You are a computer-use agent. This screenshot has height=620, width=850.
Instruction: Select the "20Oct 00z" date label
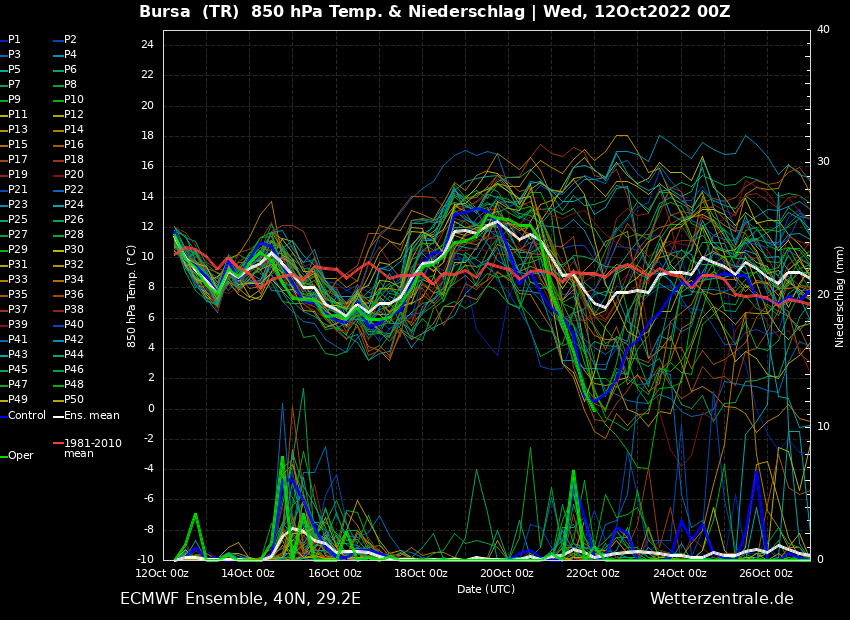click(x=507, y=573)
